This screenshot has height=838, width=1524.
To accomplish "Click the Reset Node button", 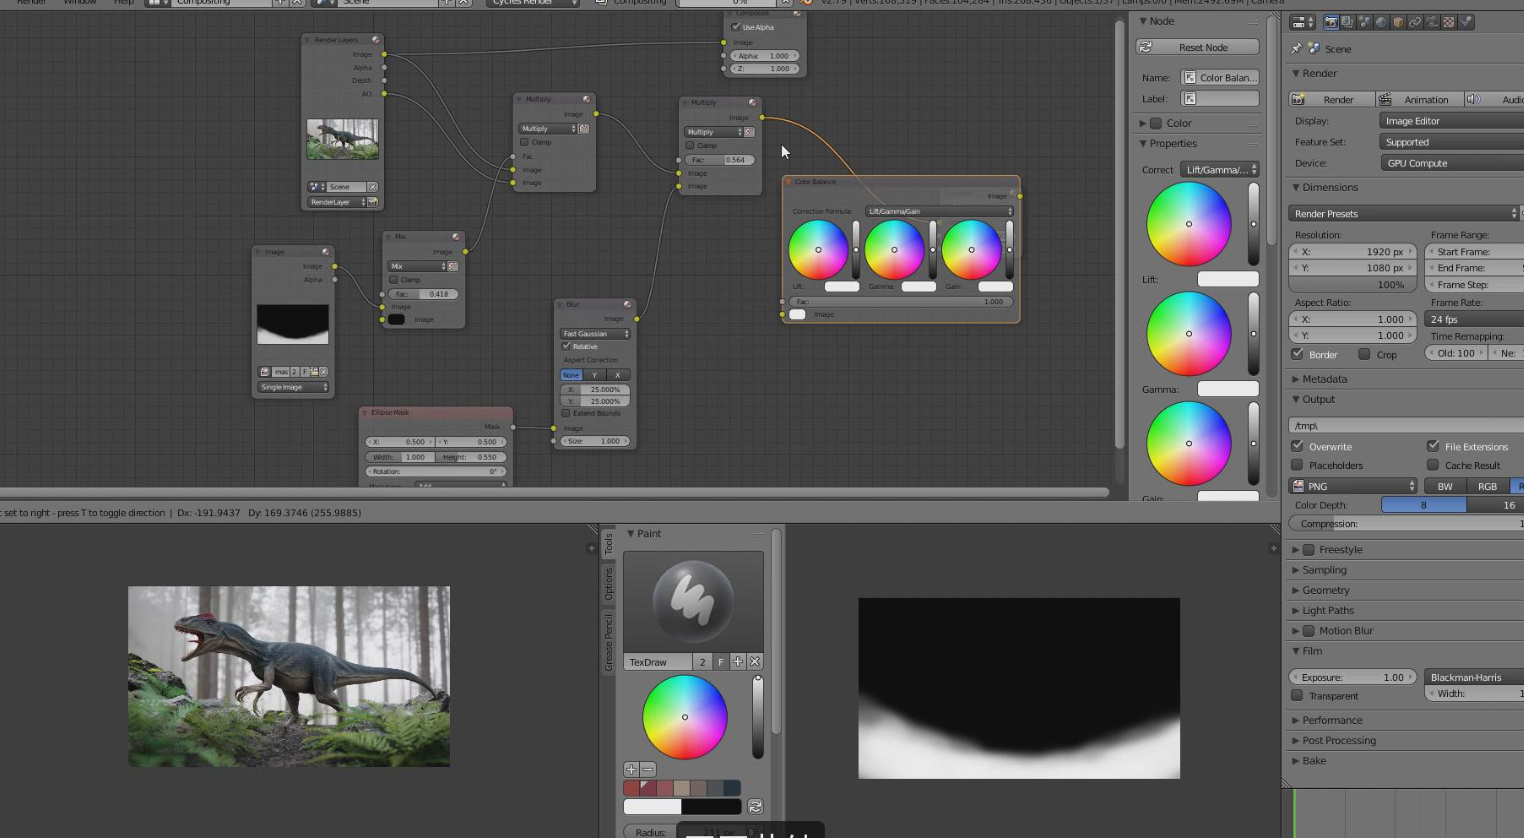I will (x=1198, y=47).
